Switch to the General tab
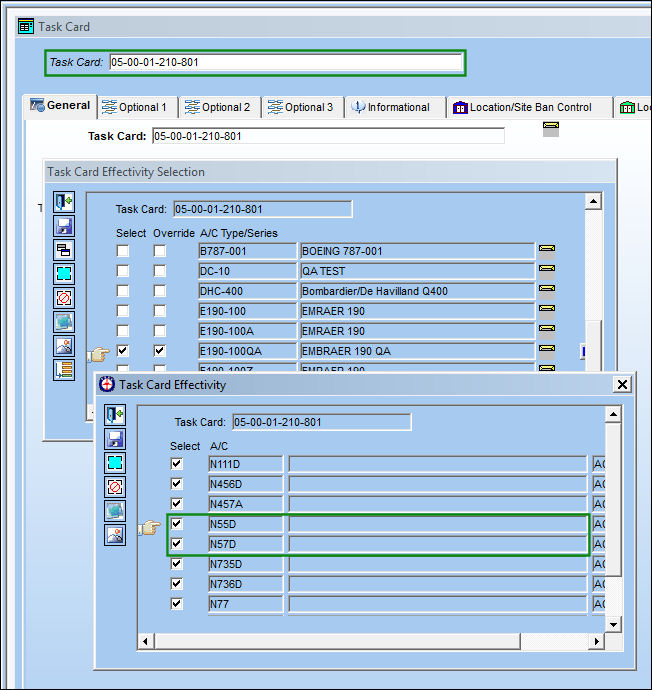This screenshot has width=652, height=690. click(60, 106)
